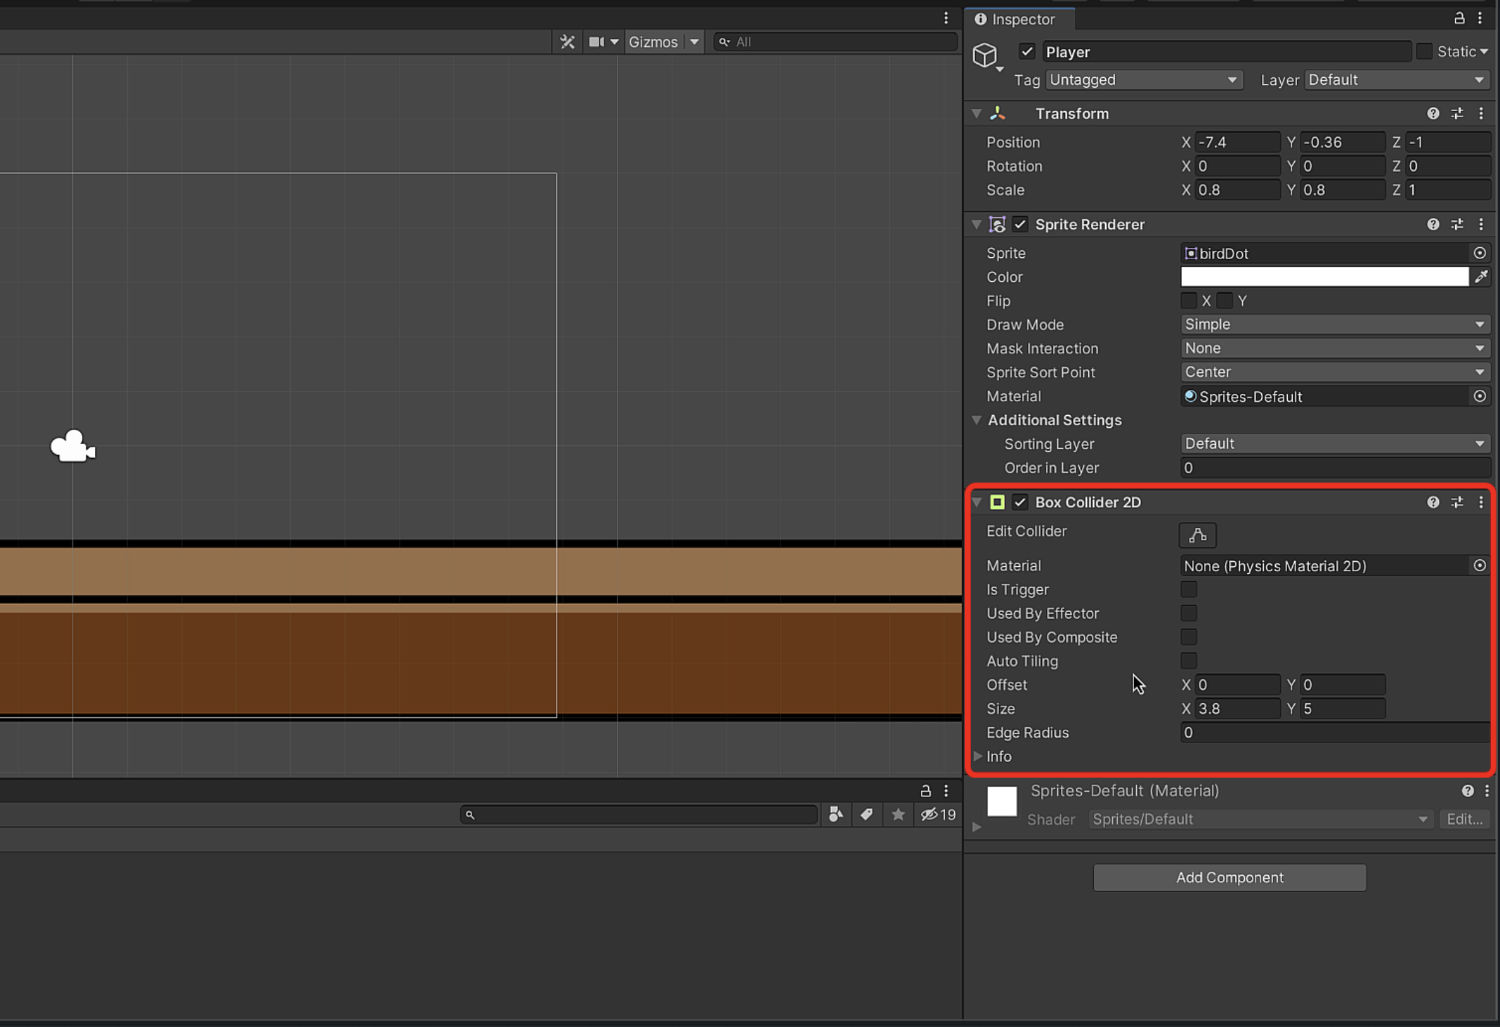Open Physics Material 2D picker

(1480, 566)
